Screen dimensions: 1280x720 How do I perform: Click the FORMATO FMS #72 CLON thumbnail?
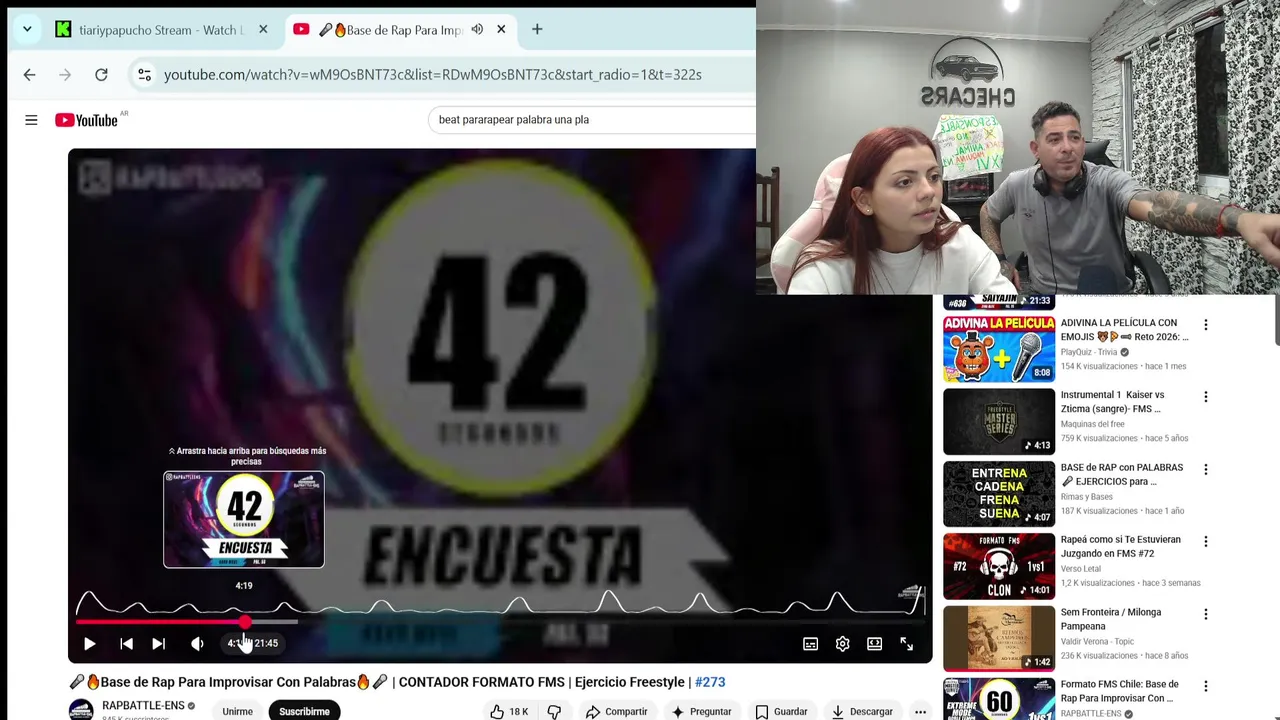[x=999, y=566]
